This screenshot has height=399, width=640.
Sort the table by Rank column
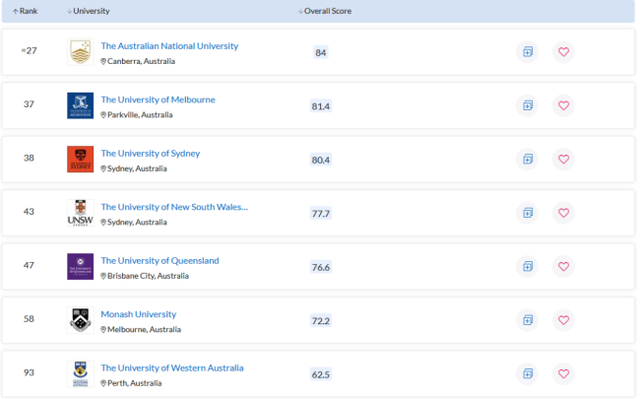pos(25,11)
